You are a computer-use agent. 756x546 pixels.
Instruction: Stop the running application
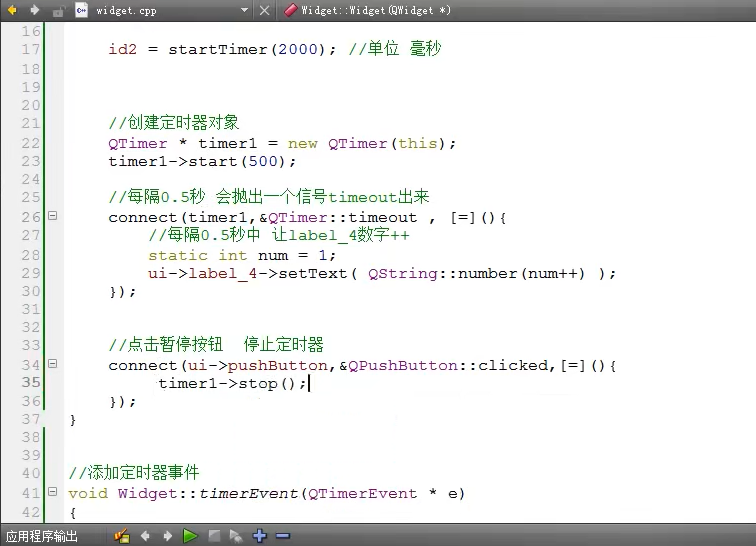214,536
